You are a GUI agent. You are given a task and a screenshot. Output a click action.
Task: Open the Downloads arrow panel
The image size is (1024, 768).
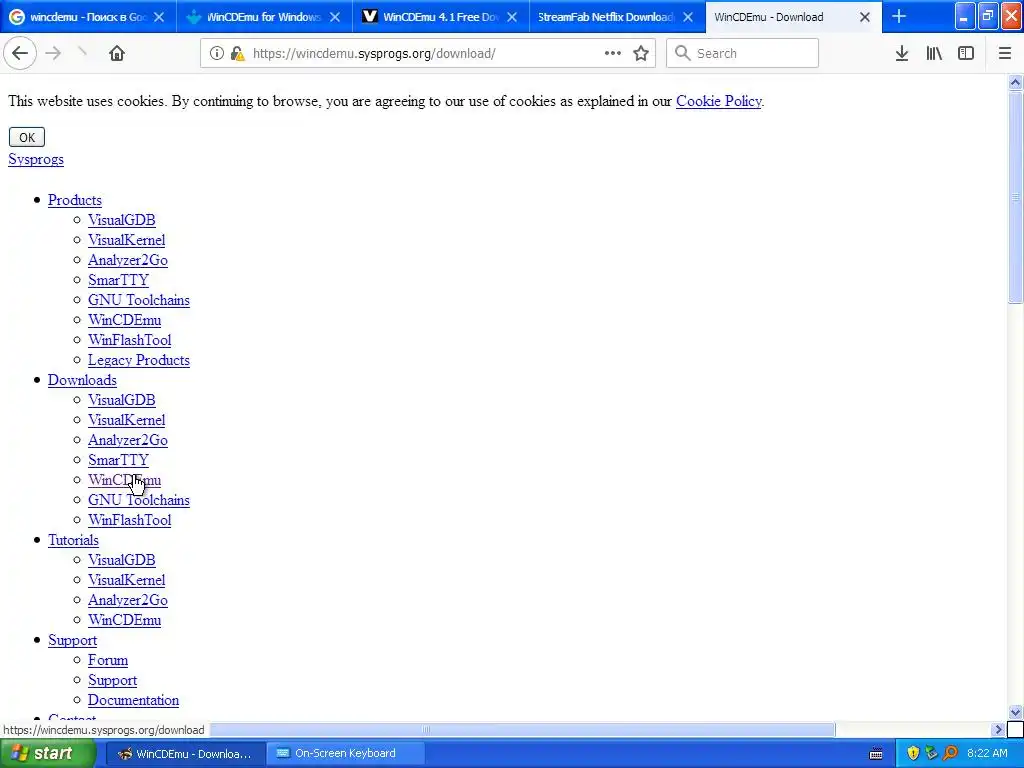click(902, 53)
